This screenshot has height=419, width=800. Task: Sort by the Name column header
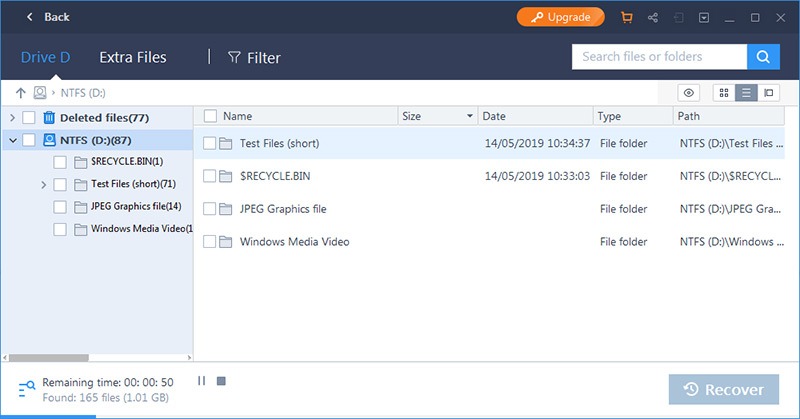pyautogui.click(x=238, y=116)
